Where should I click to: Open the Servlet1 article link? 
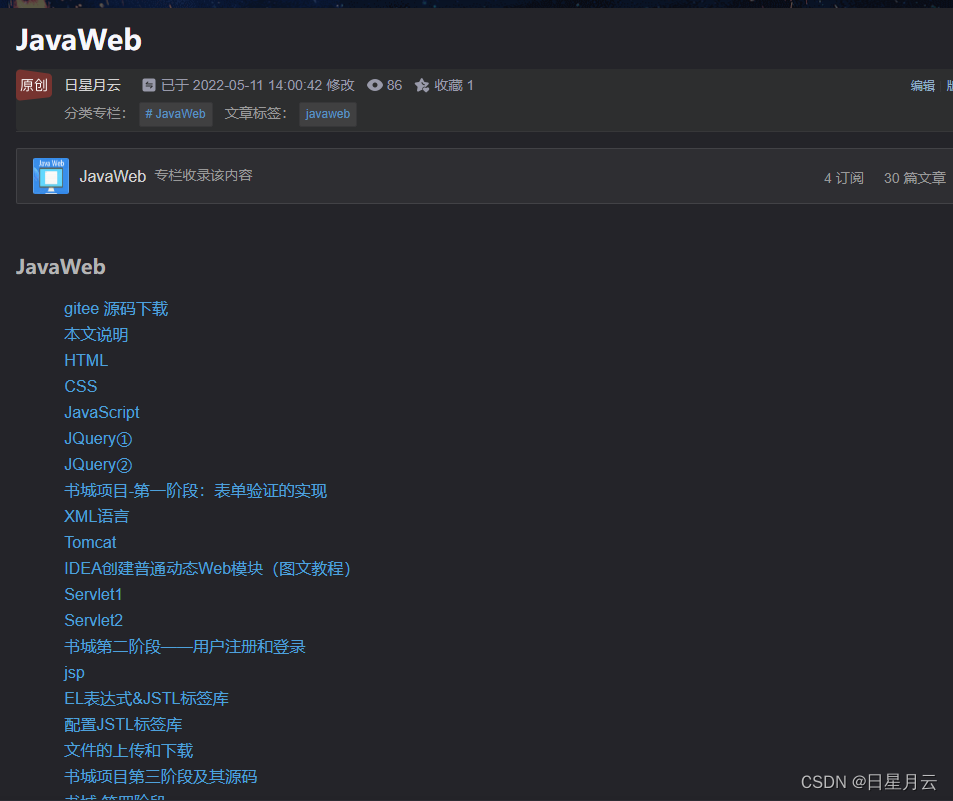[93, 594]
